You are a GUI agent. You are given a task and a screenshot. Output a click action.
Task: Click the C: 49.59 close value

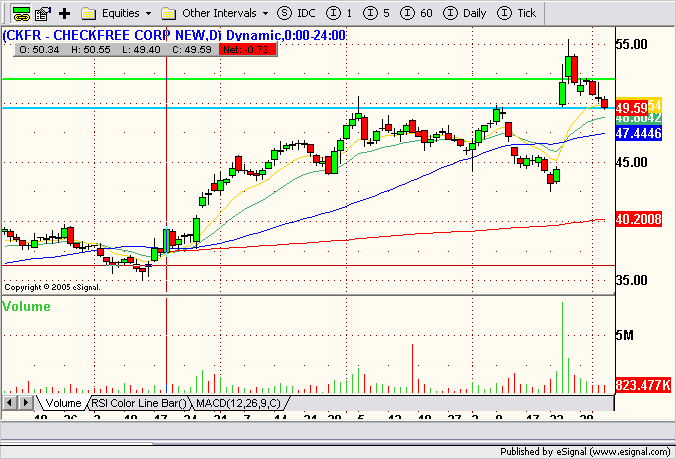tap(192, 50)
